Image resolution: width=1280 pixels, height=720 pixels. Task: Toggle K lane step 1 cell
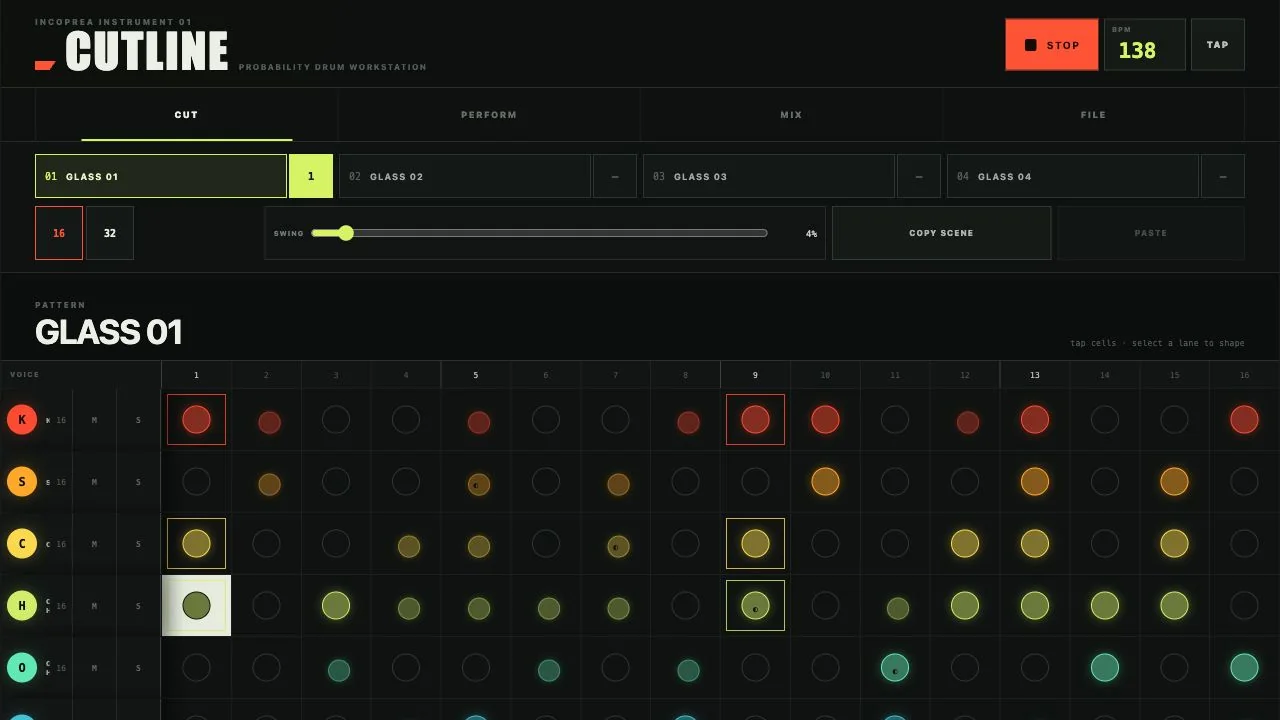[196, 419]
